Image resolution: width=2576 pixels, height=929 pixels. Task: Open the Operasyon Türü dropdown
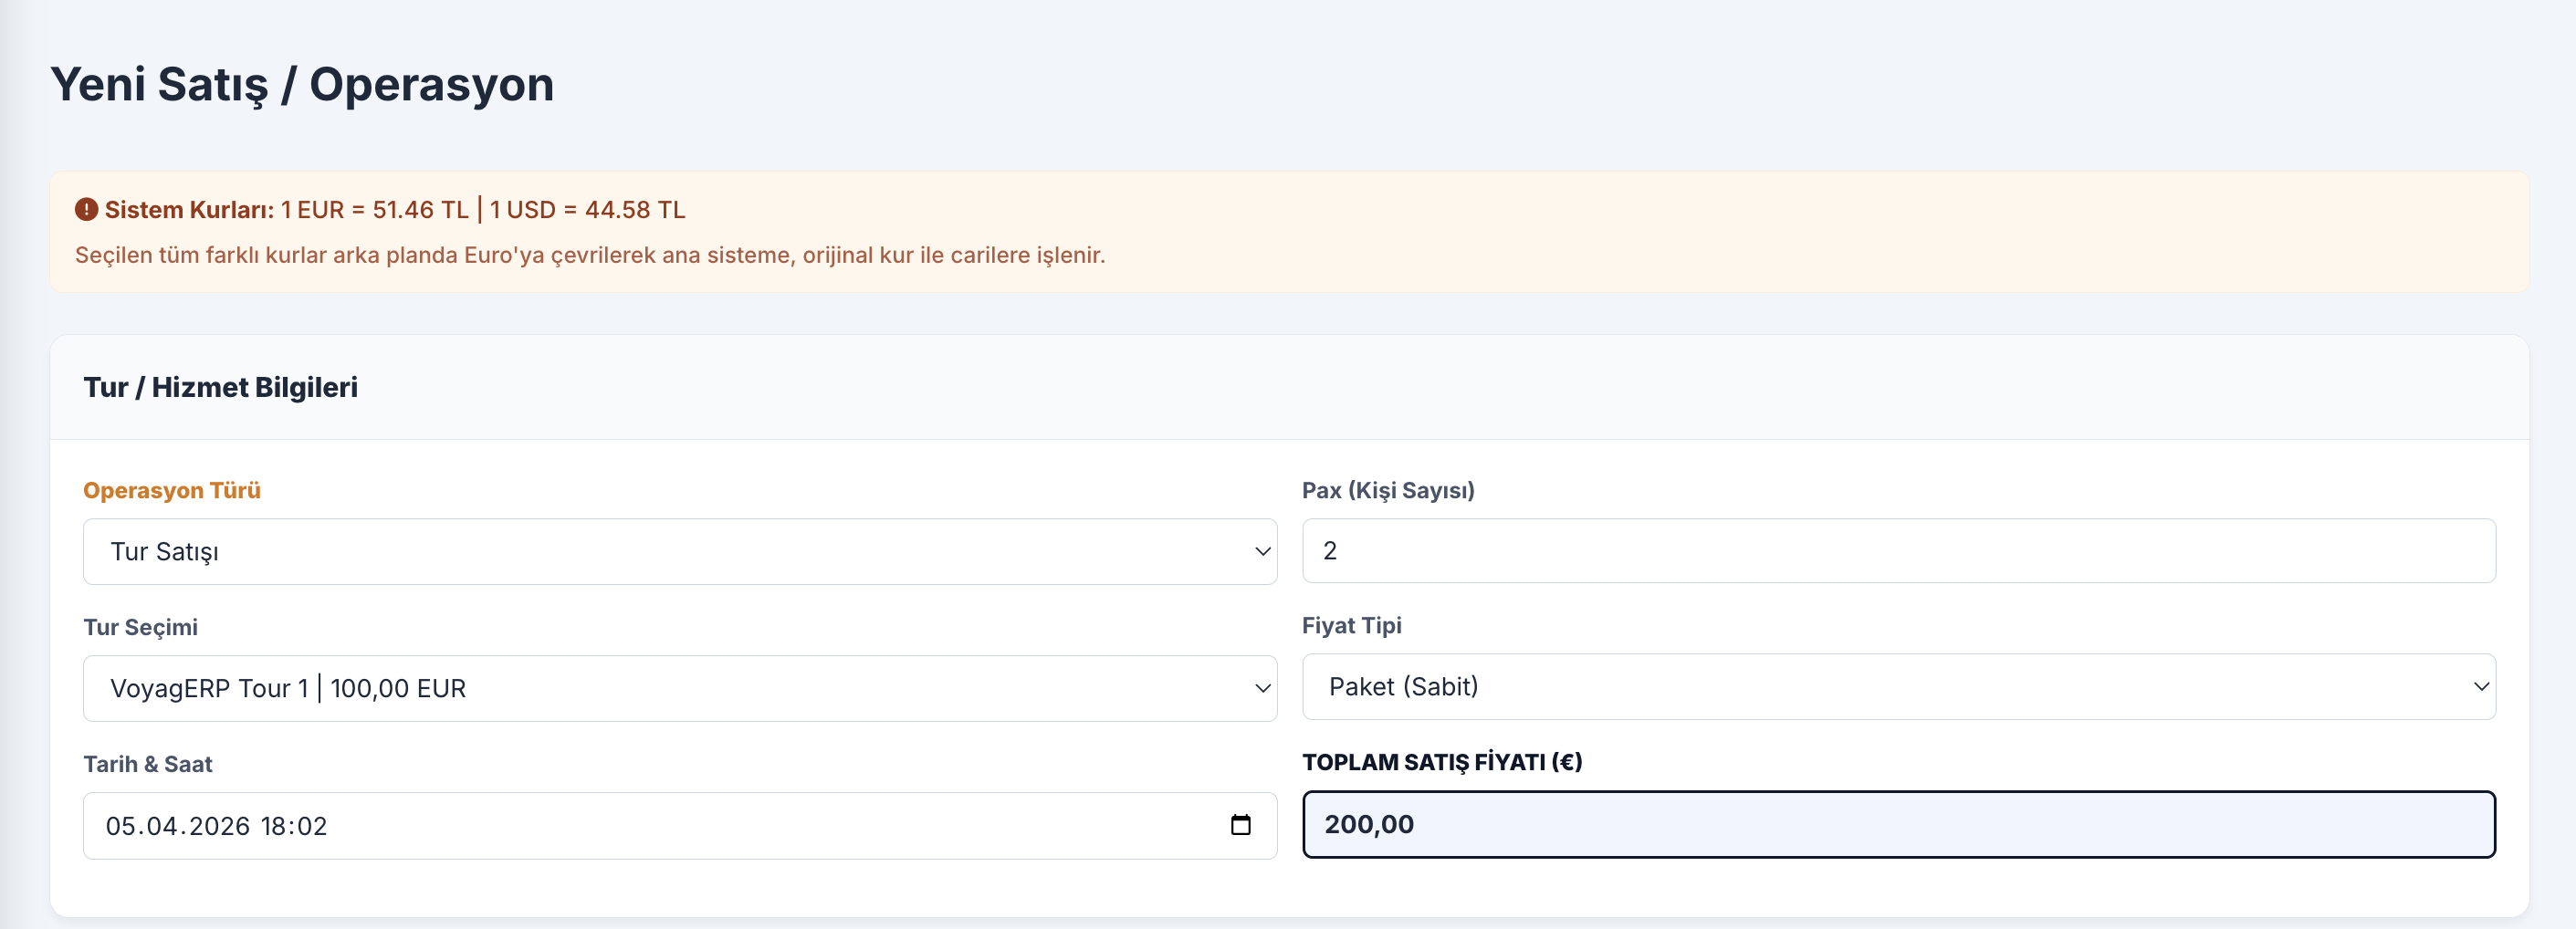click(x=679, y=551)
